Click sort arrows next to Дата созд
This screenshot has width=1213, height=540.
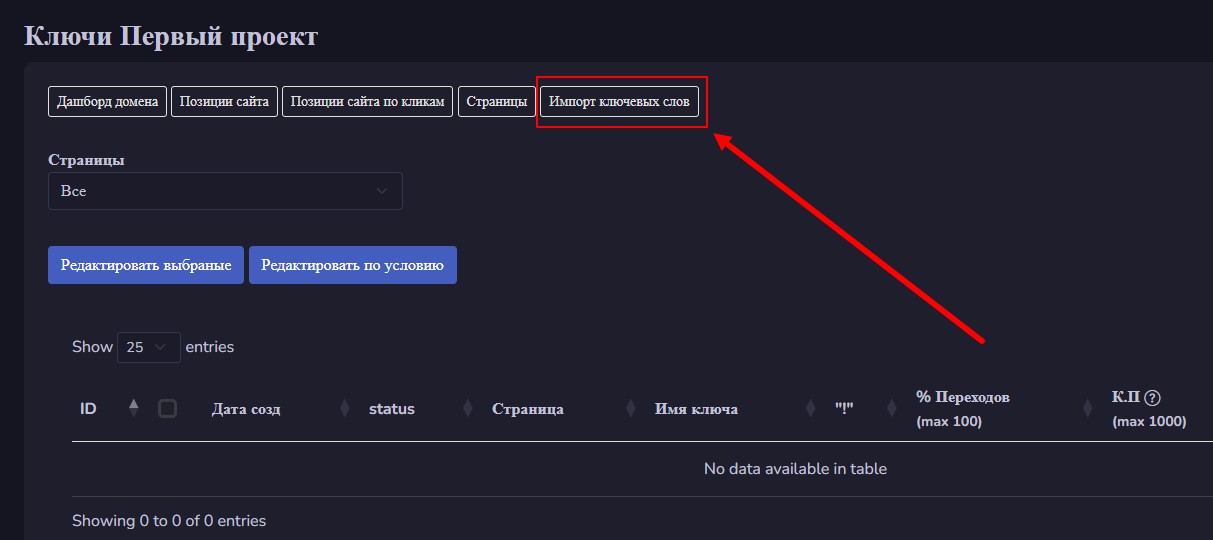coord(344,408)
